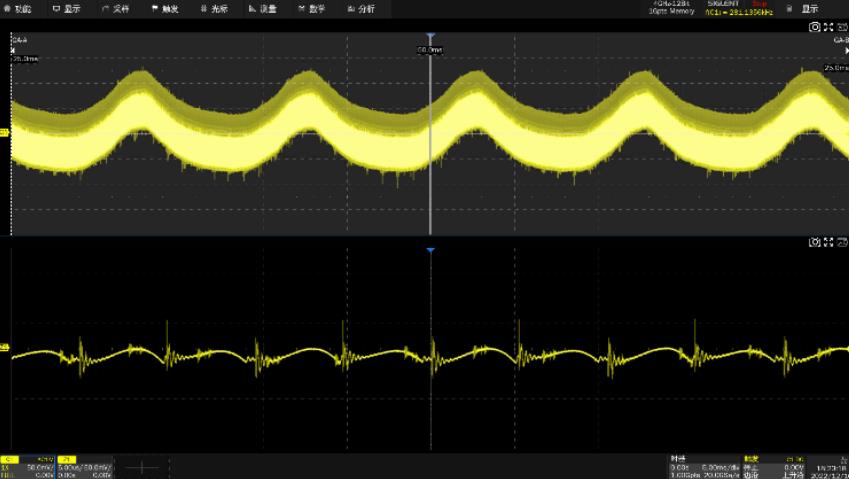Click the camera screenshot icon of upper waveform

(x=814, y=26)
